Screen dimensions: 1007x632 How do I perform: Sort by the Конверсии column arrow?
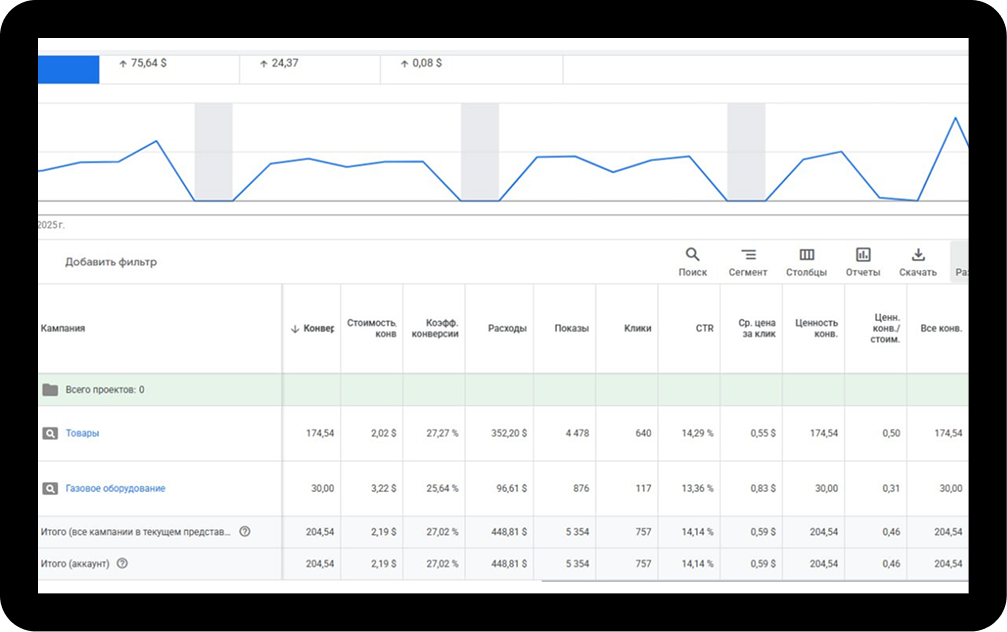pyautogui.click(x=295, y=329)
